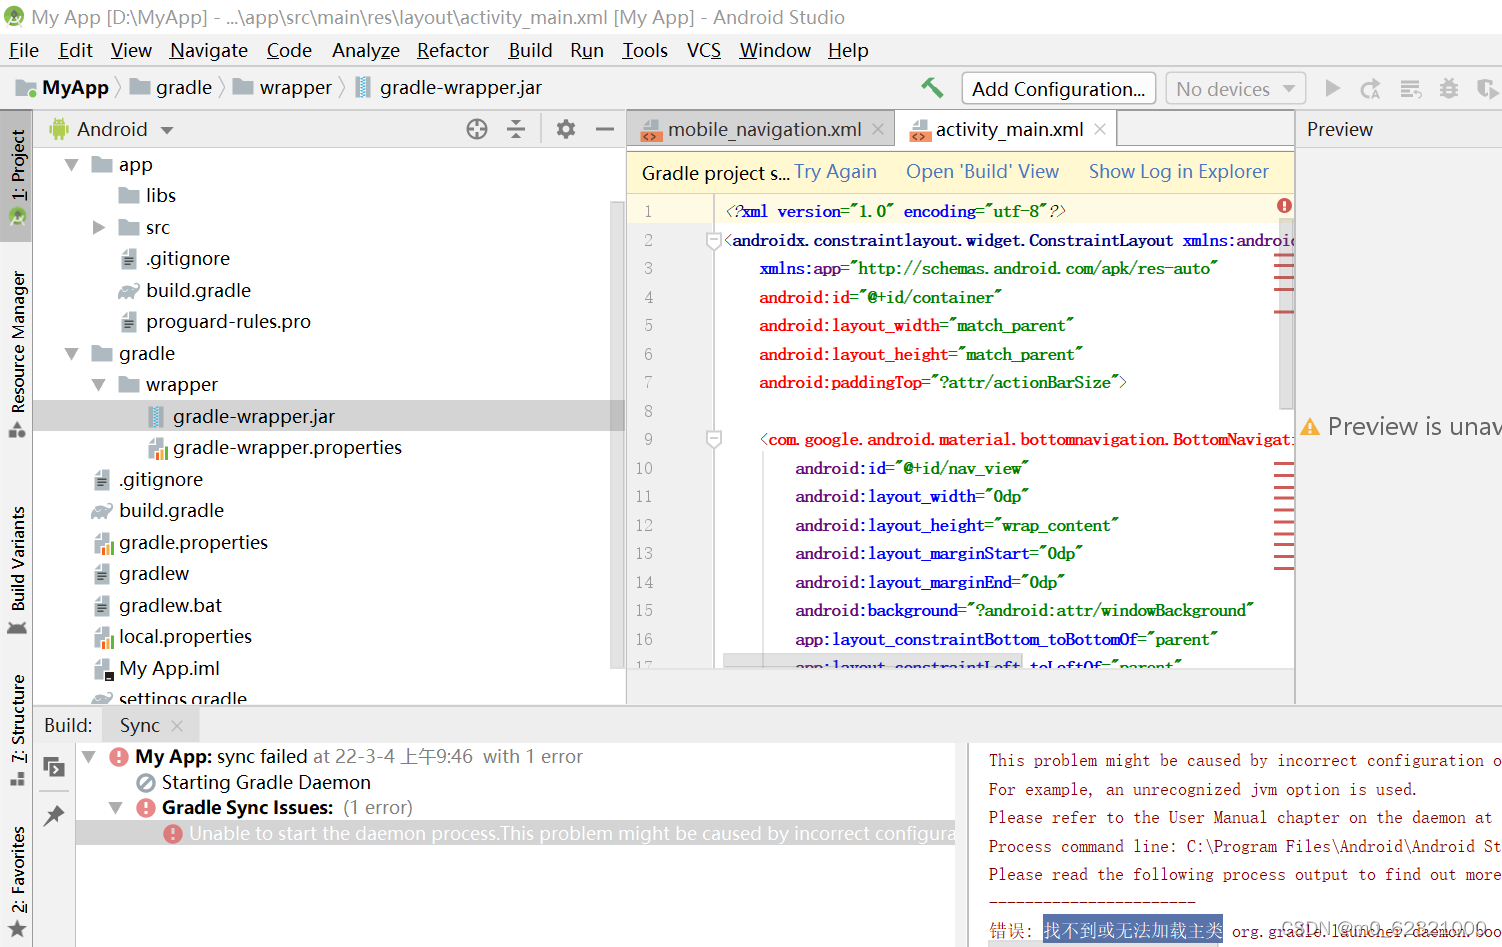This screenshot has width=1502, height=947.
Task: Close the activity_main.xml tab
Action: point(1100,129)
